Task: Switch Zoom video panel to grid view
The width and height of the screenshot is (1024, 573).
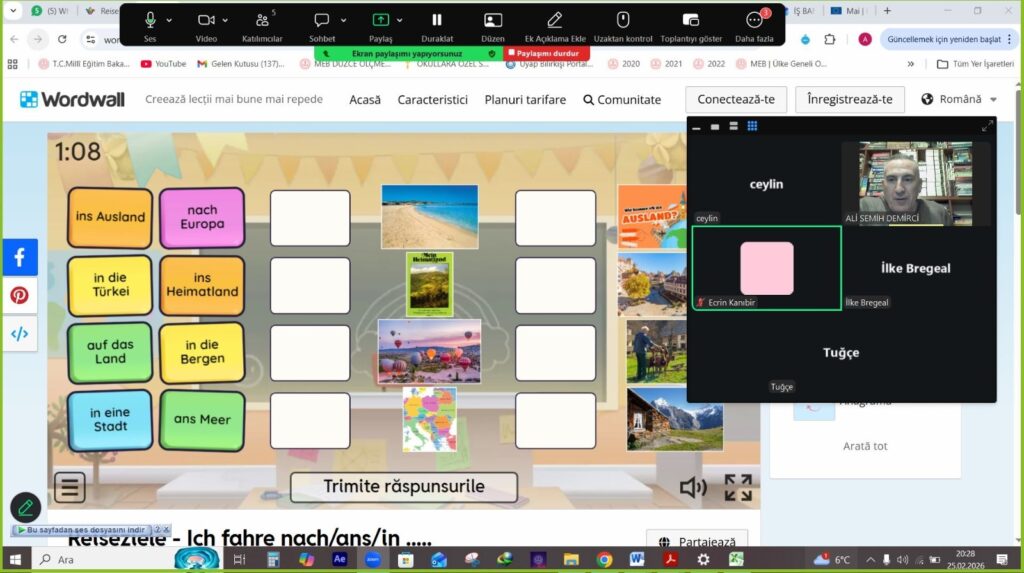Action: coord(752,126)
